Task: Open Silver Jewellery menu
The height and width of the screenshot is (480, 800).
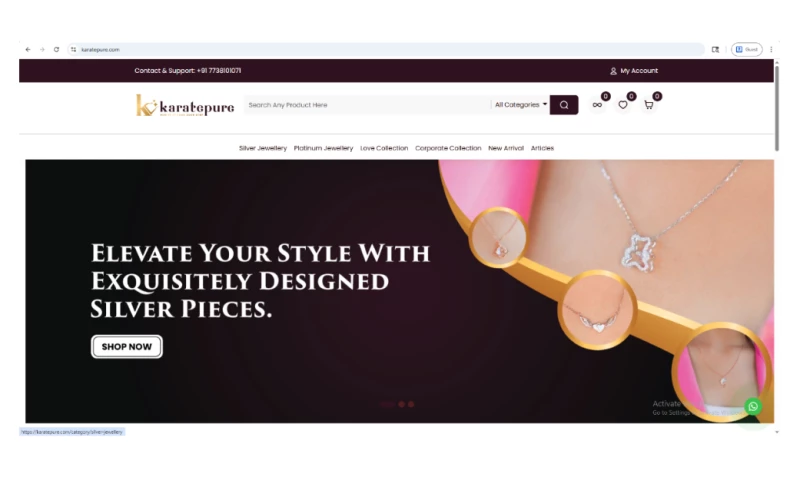Action: tap(263, 148)
